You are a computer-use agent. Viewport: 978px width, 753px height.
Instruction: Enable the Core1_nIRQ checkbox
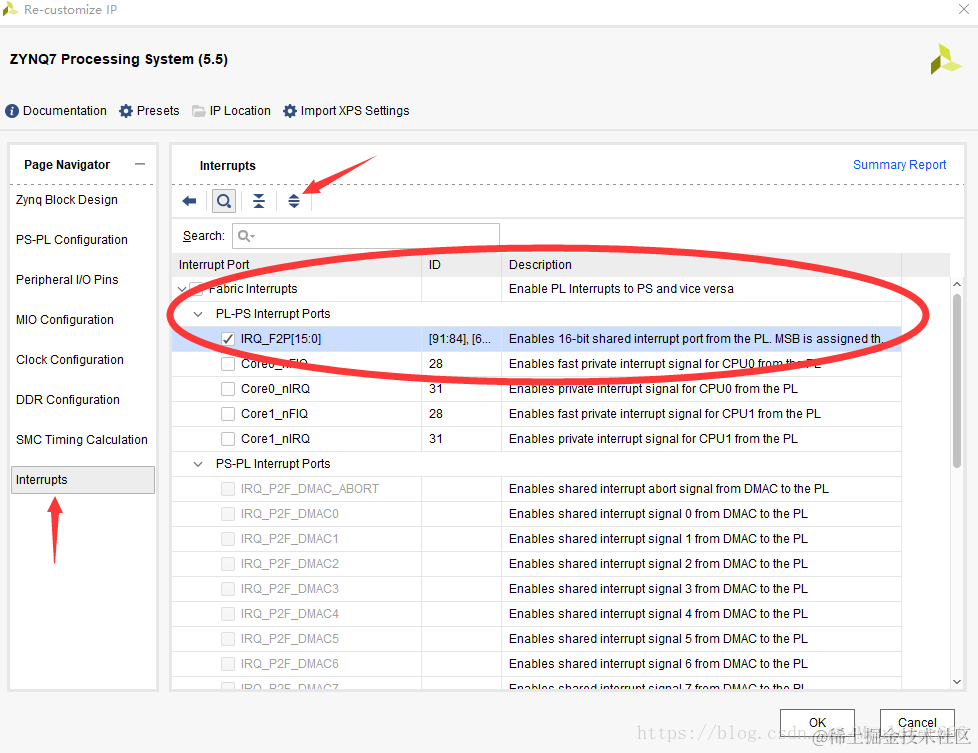[228, 439]
